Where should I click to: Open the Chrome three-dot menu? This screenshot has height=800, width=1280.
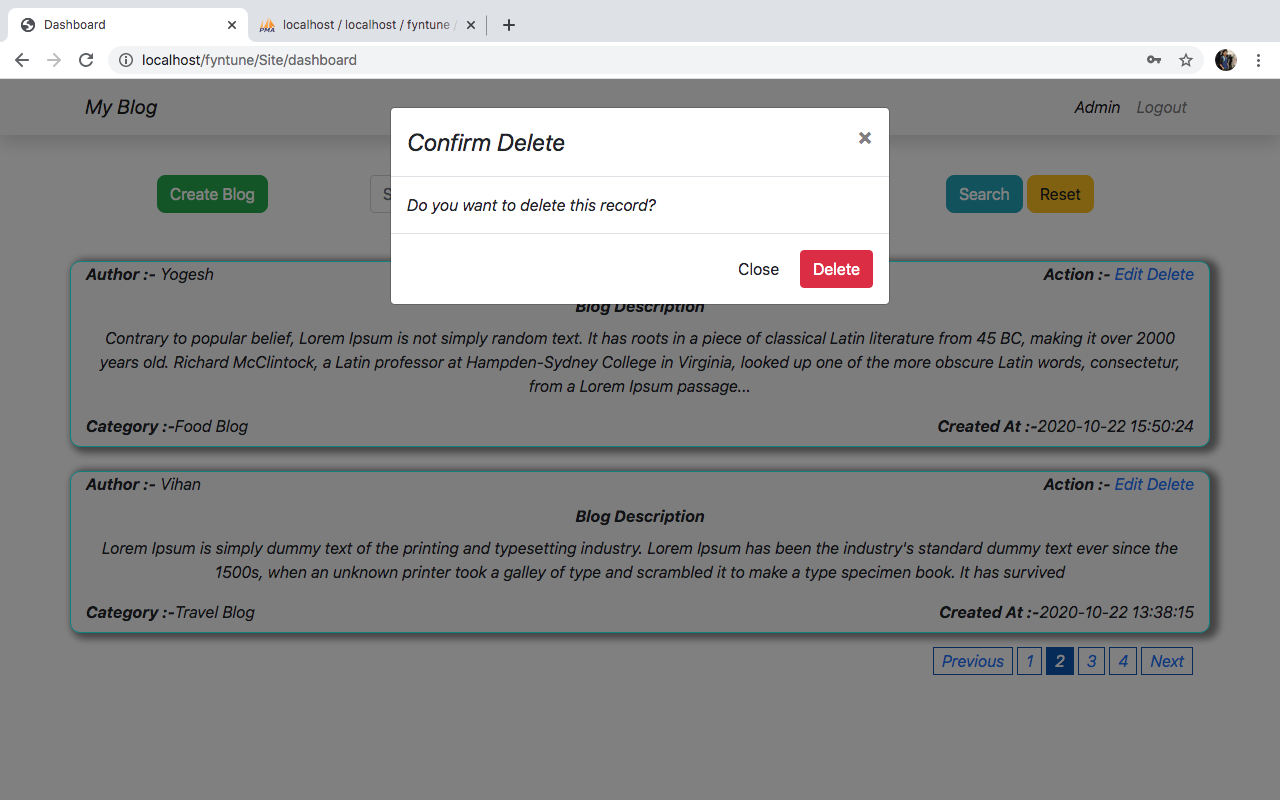tap(1258, 60)
